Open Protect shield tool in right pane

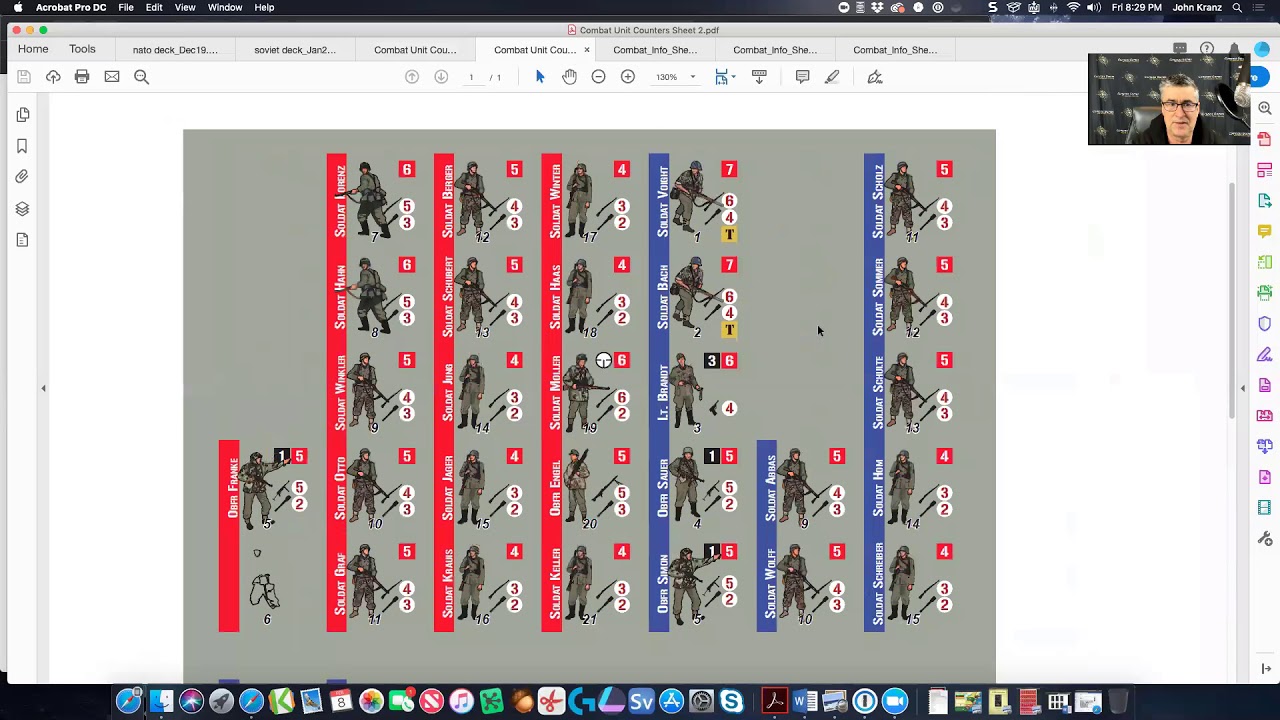point(1265,323)
